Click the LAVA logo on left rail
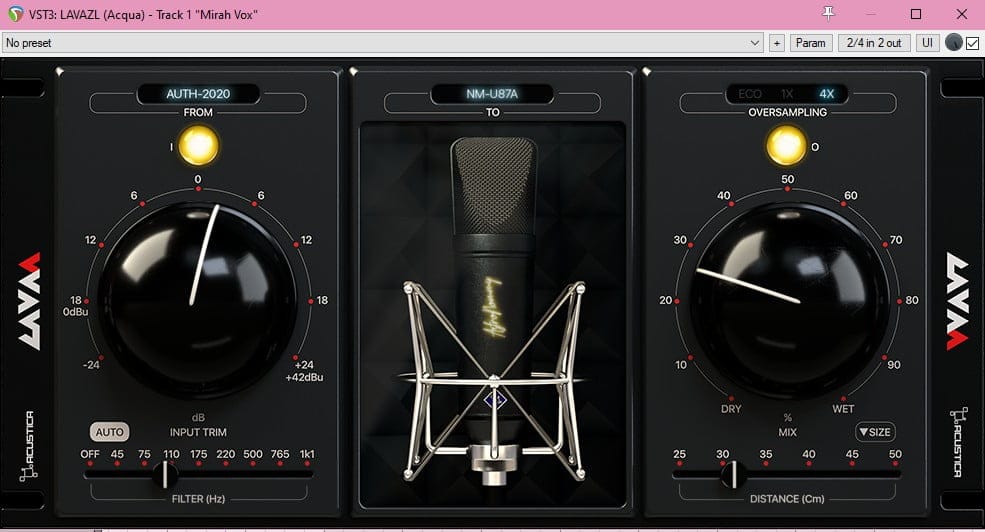This screenshot has width=985, height=532. coord(30,300)
